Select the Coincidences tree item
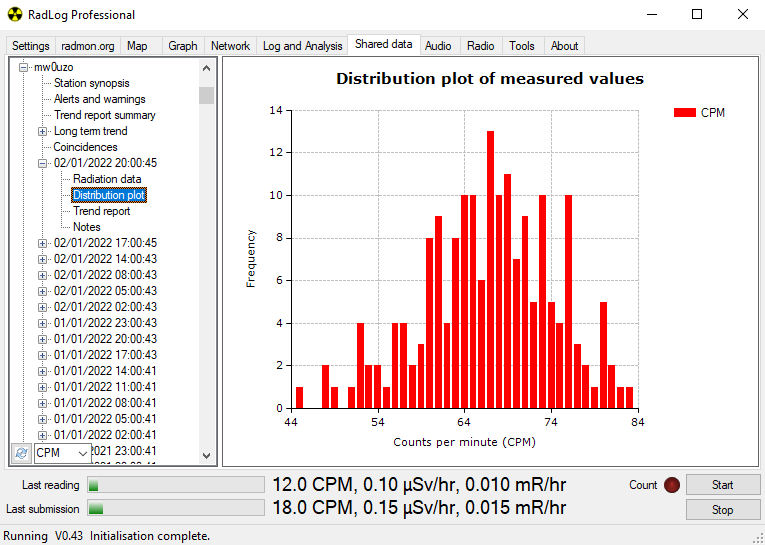 (85, 147)
